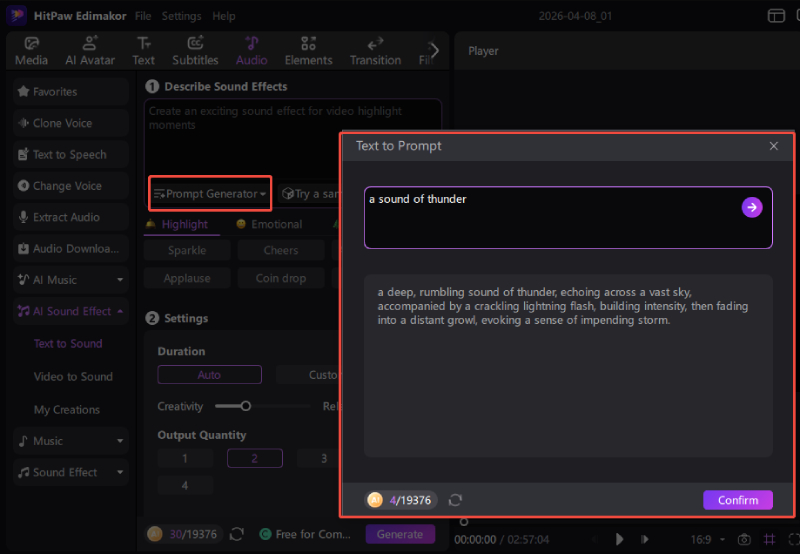Image resolution: width=800 pixels, height=554 pixels.
Task: Toggle the layout icon in title bar
Action: click(x=776, y=16)
